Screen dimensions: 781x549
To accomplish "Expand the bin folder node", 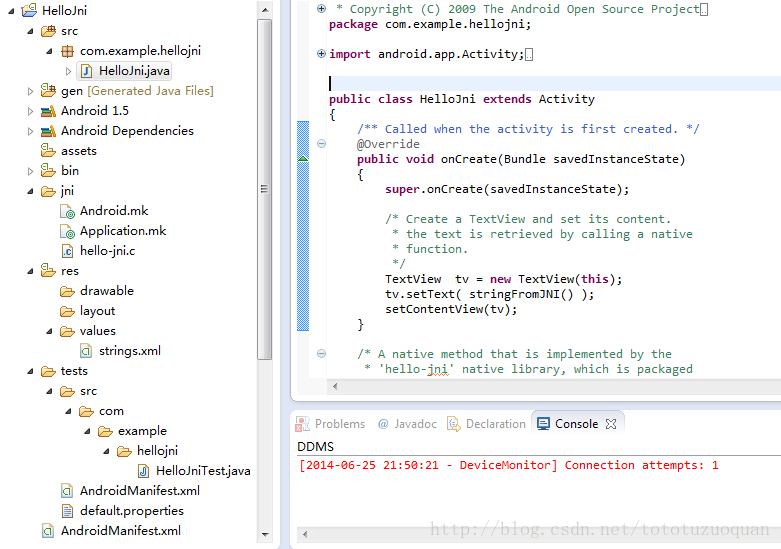I will [x=30, y=171].
